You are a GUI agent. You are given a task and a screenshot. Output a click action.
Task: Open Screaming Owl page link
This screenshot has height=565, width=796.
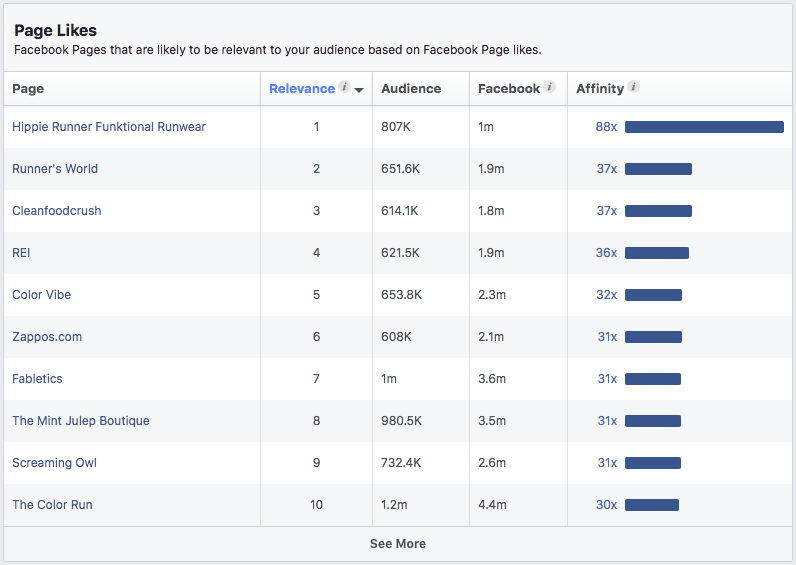click(54, 463)
